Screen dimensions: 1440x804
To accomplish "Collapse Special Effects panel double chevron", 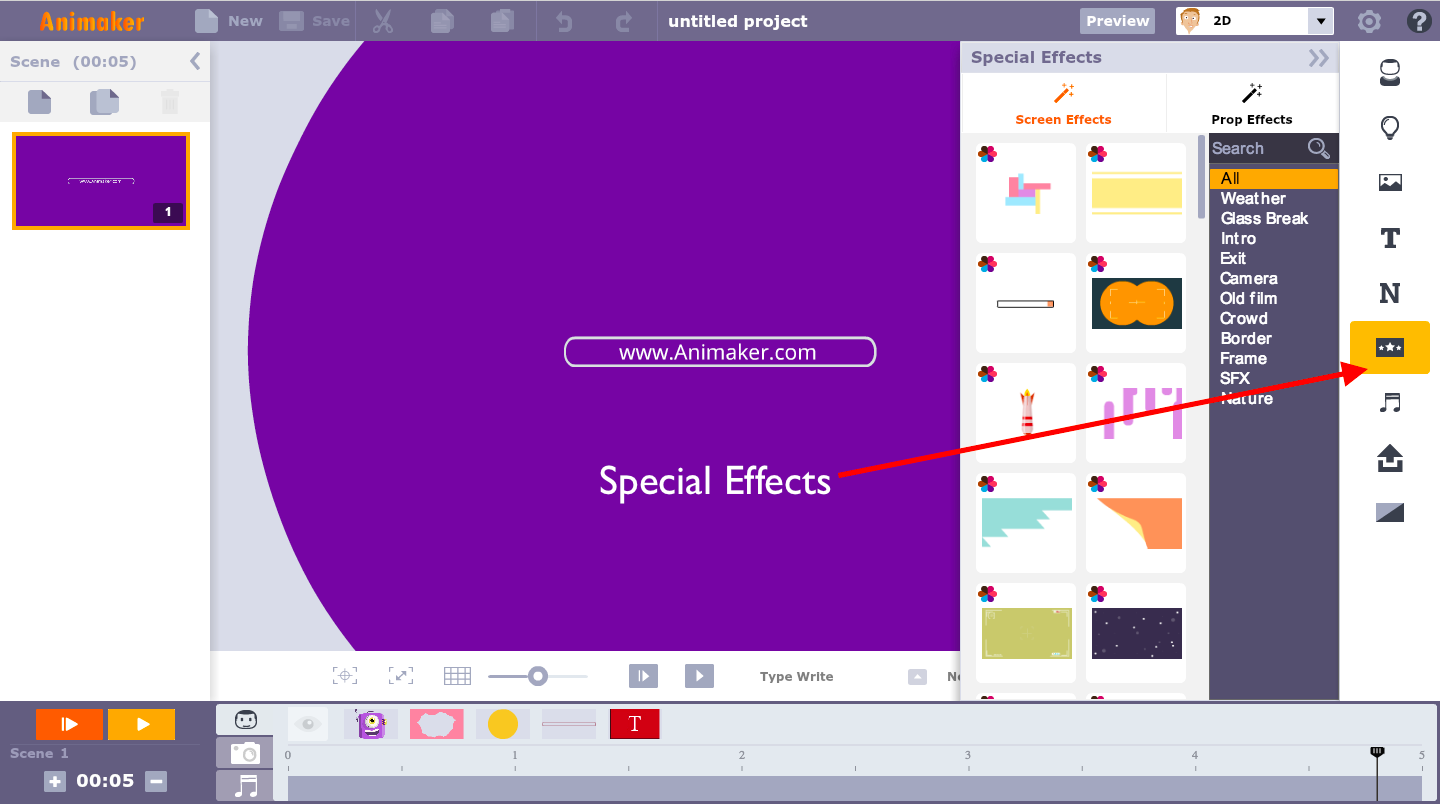I will 1319,58.
